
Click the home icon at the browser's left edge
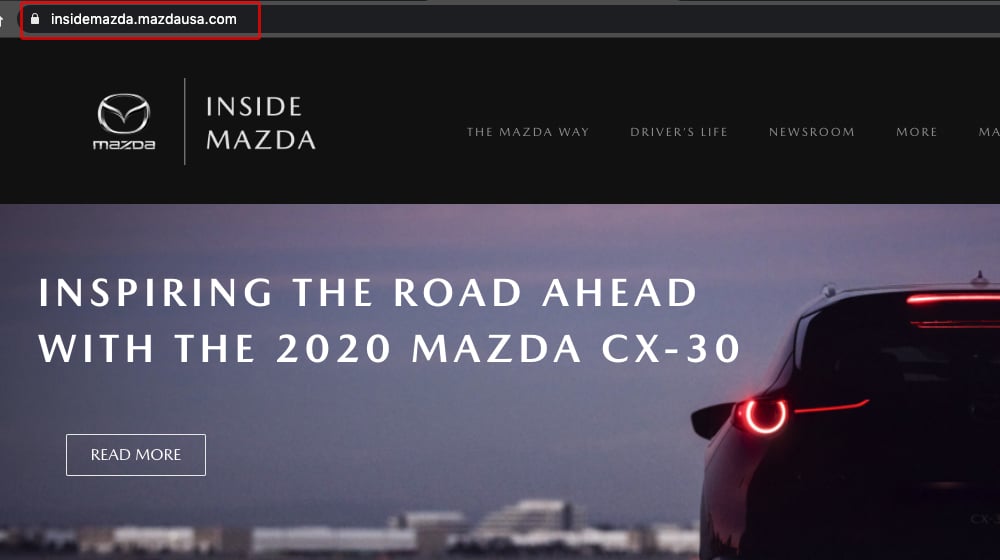(2, 20)
